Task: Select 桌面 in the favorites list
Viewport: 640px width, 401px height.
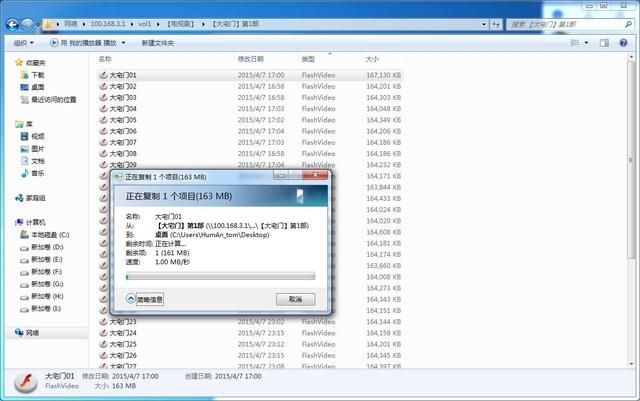Action: 38,87
